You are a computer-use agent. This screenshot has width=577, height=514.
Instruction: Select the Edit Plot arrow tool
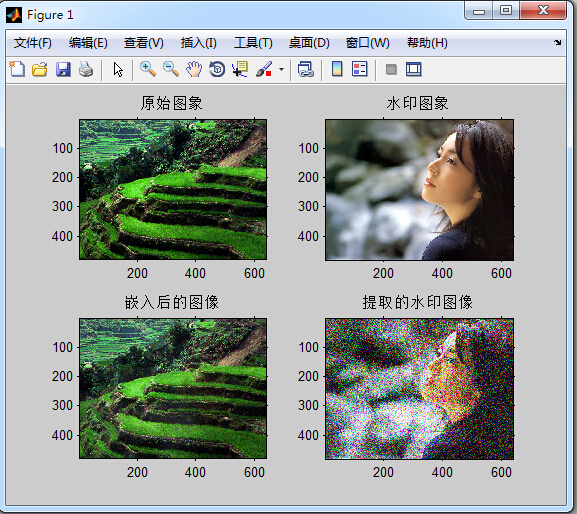tap(118, 69)
